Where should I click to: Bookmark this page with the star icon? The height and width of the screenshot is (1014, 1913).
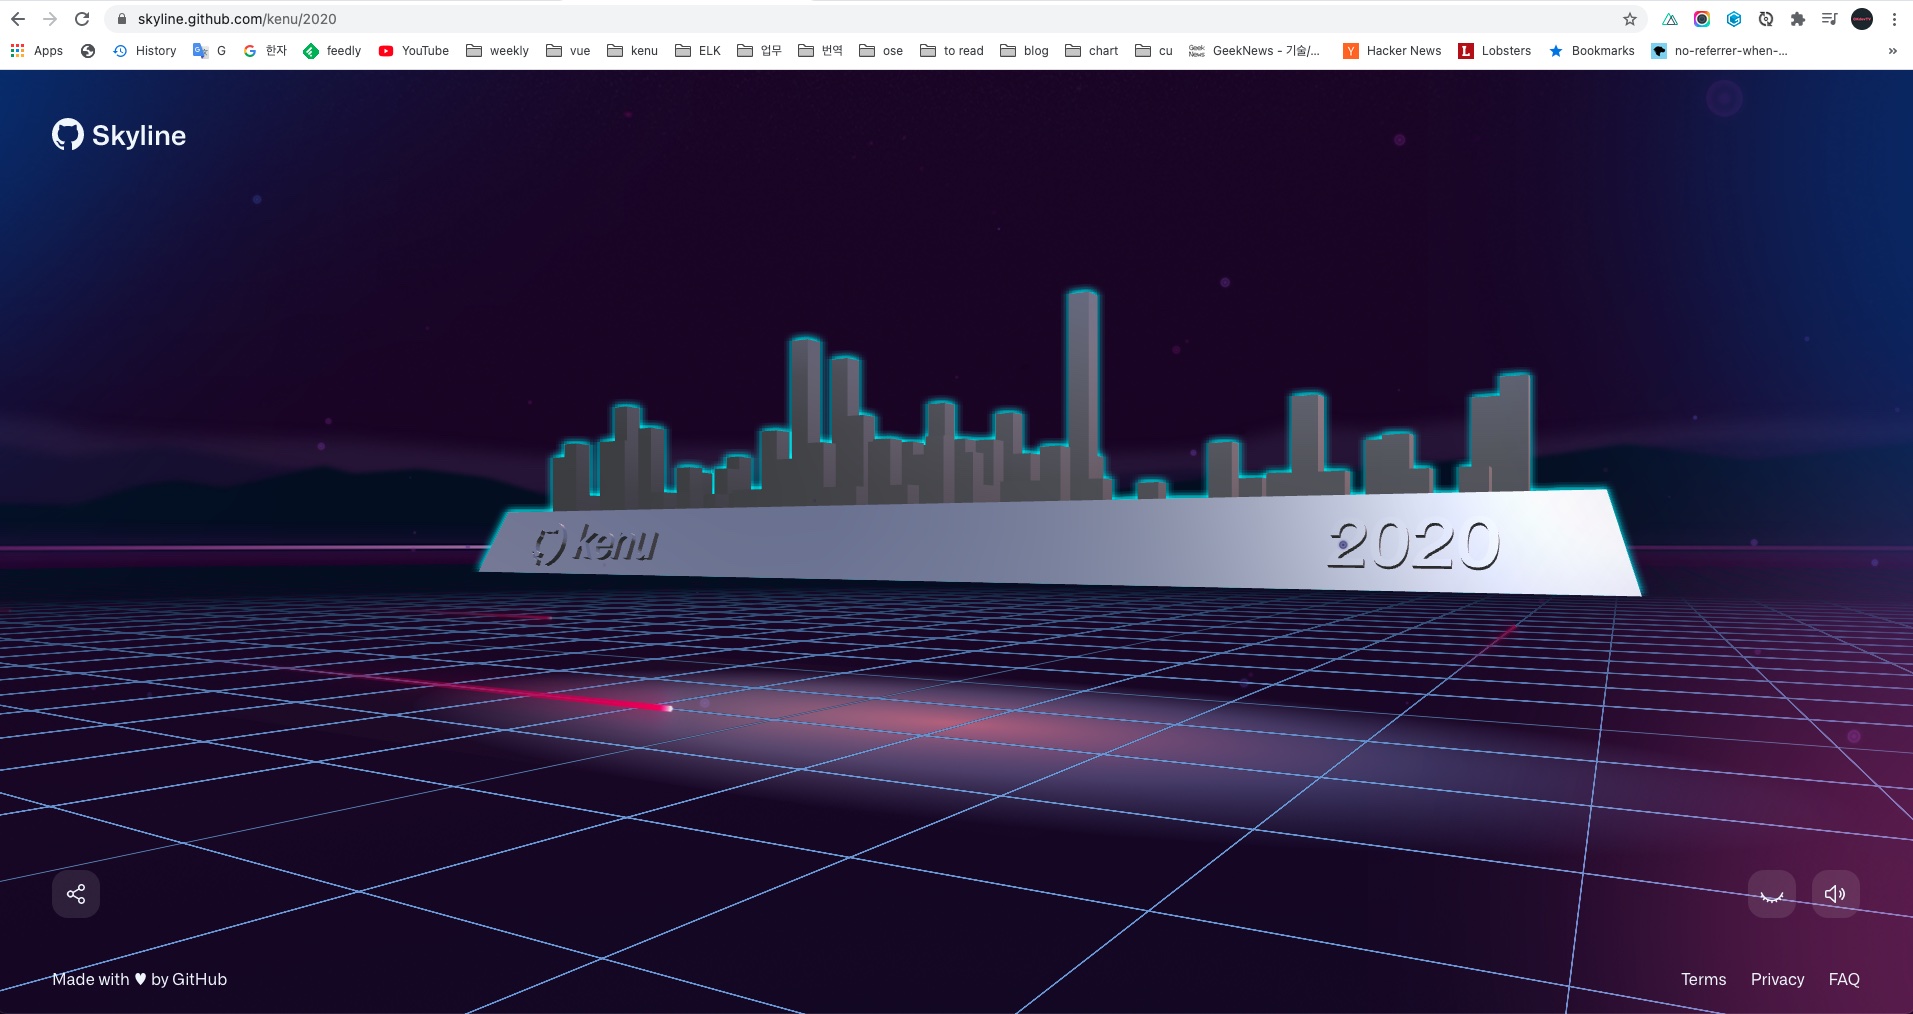tap(1630, 19)
